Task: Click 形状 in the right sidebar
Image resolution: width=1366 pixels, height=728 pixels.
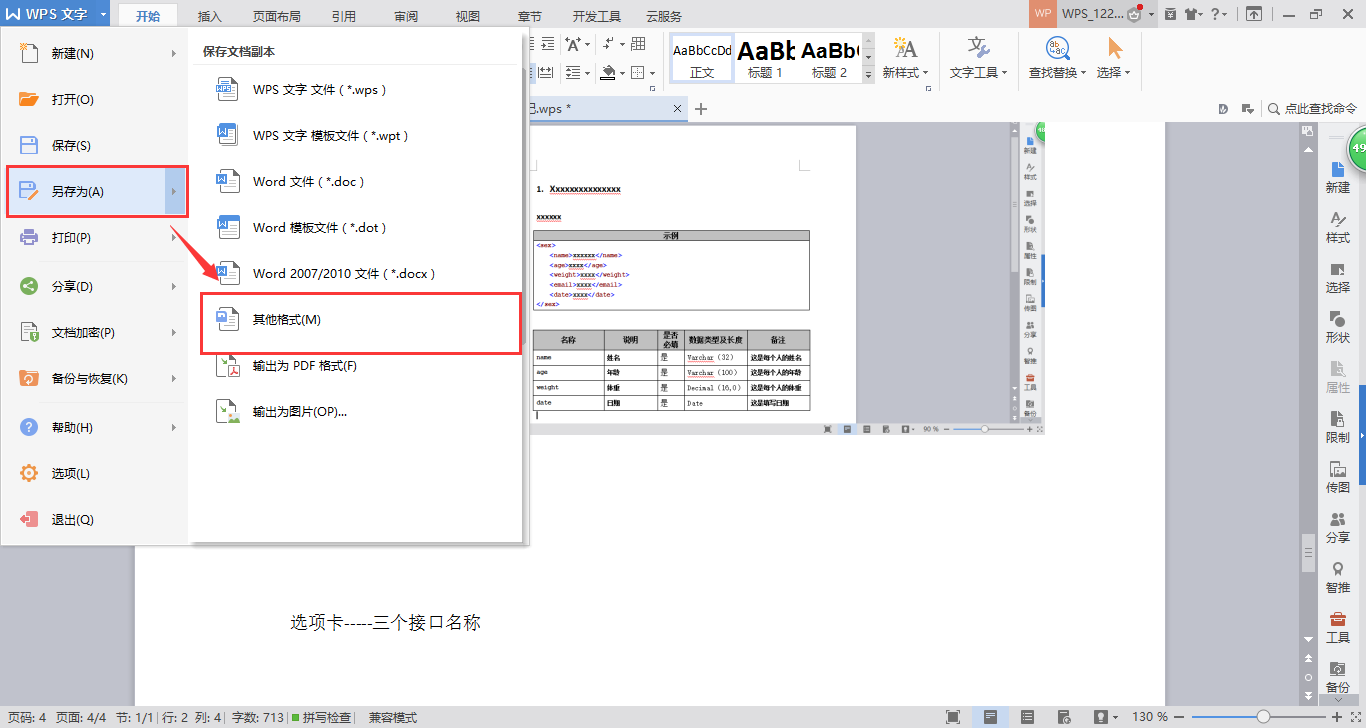Action: pyautogui.click(x=1338, y=327)
